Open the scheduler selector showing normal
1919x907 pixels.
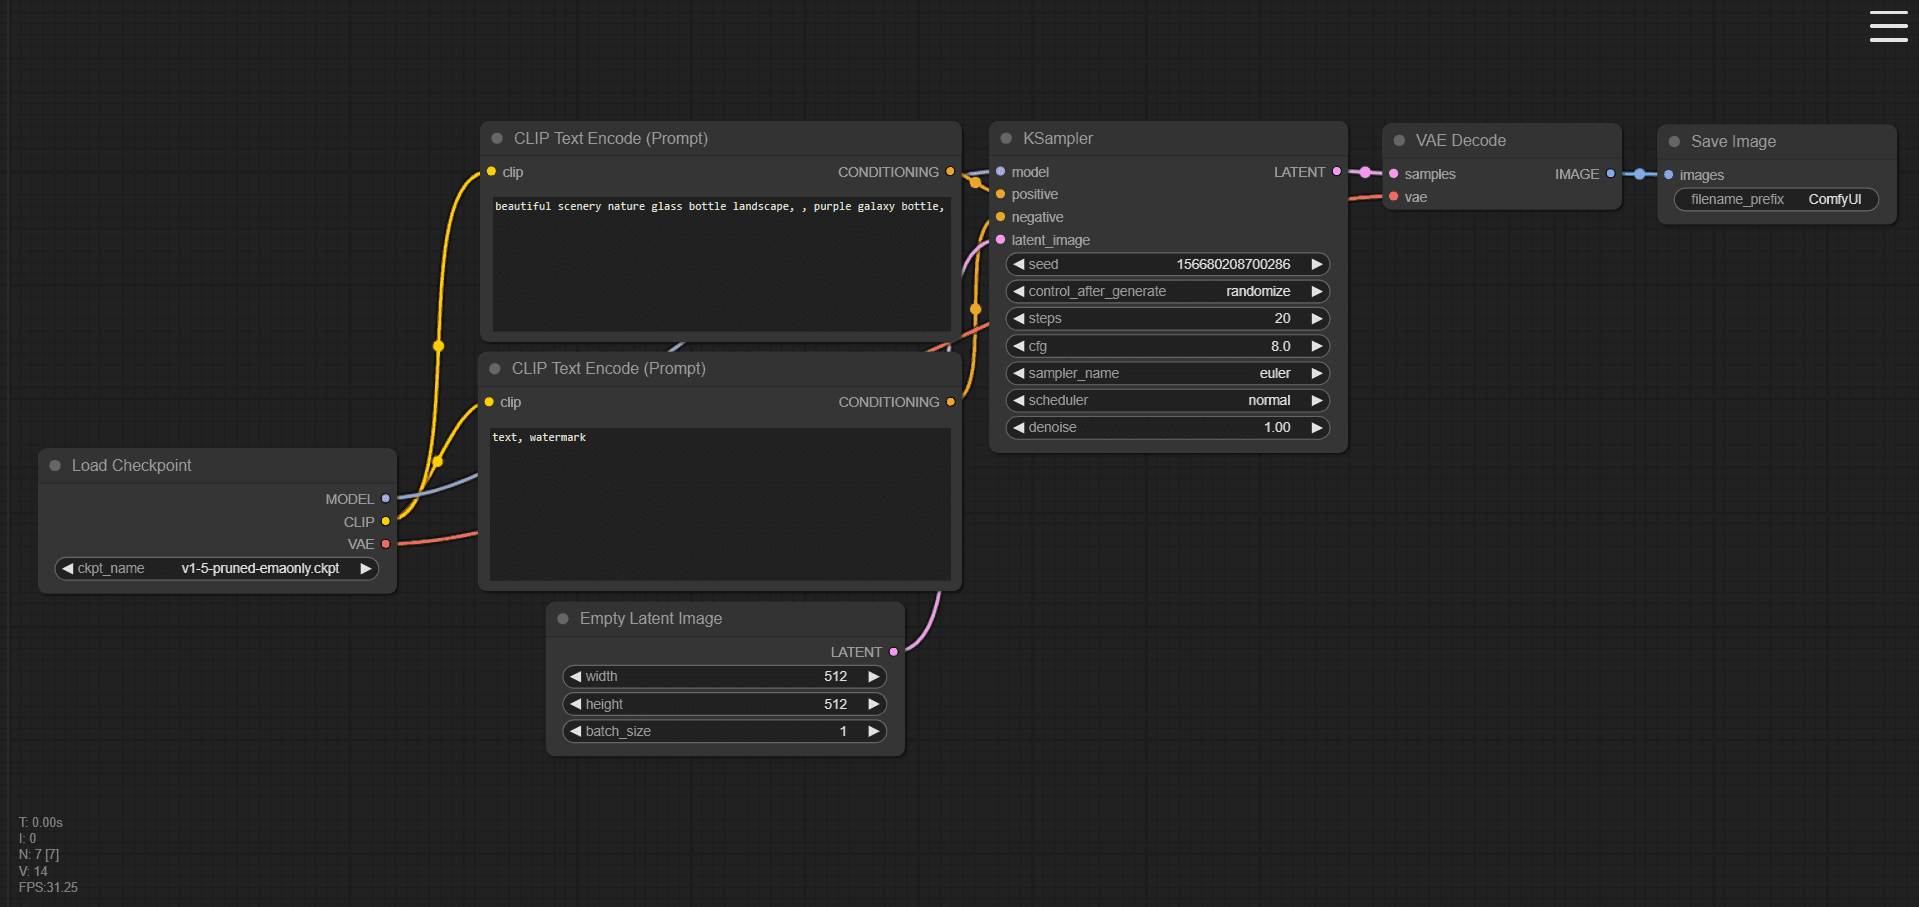1166,399
